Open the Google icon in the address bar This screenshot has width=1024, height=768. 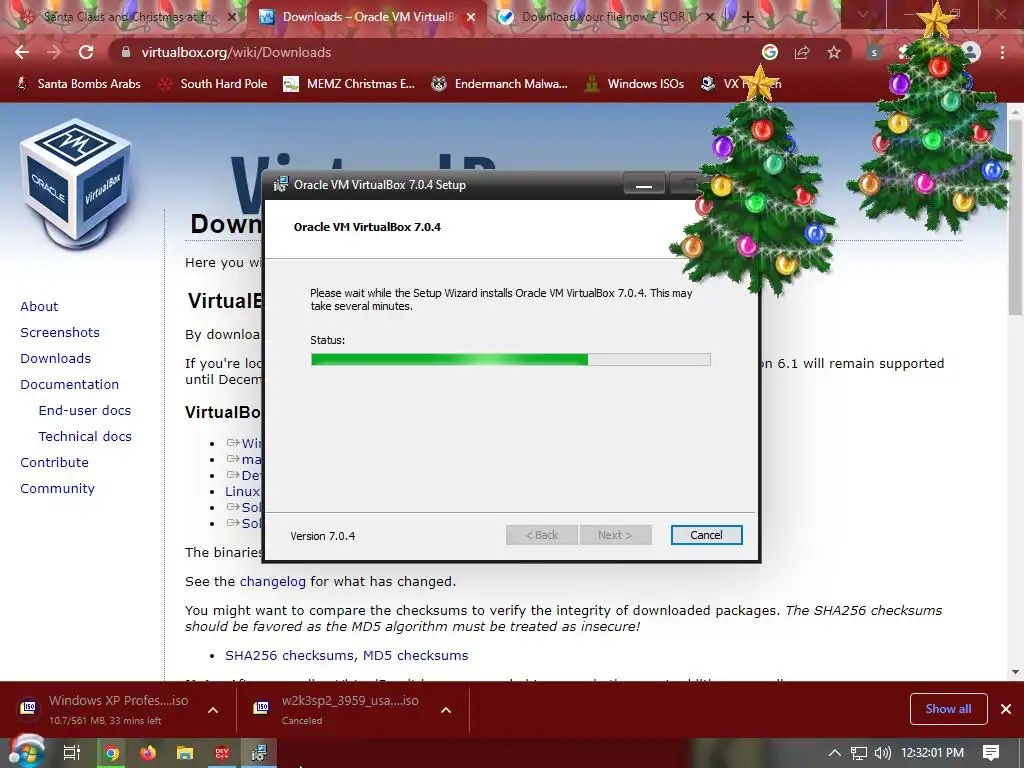click(770, 52)
